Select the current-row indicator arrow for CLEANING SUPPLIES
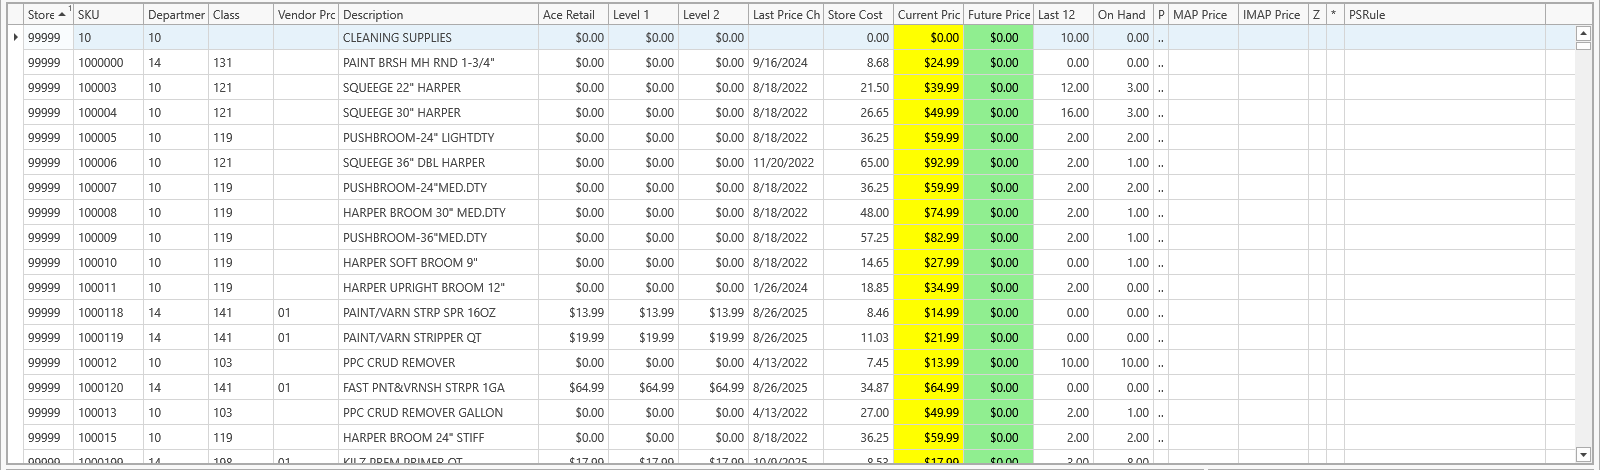Viewport: 1600px width, 470px height. point(15,38)
